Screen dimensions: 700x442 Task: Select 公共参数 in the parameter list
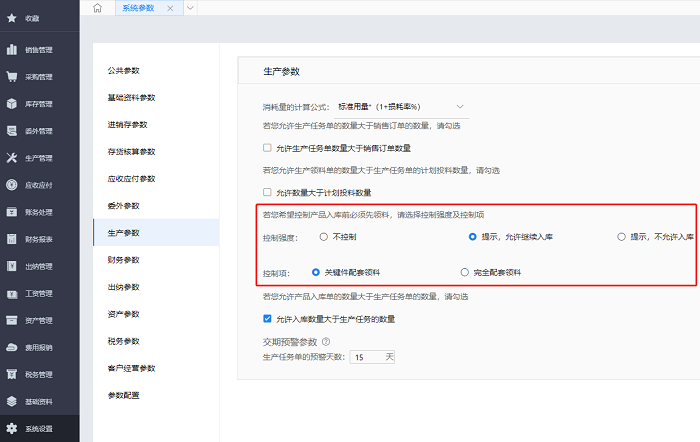click(124, 70)
